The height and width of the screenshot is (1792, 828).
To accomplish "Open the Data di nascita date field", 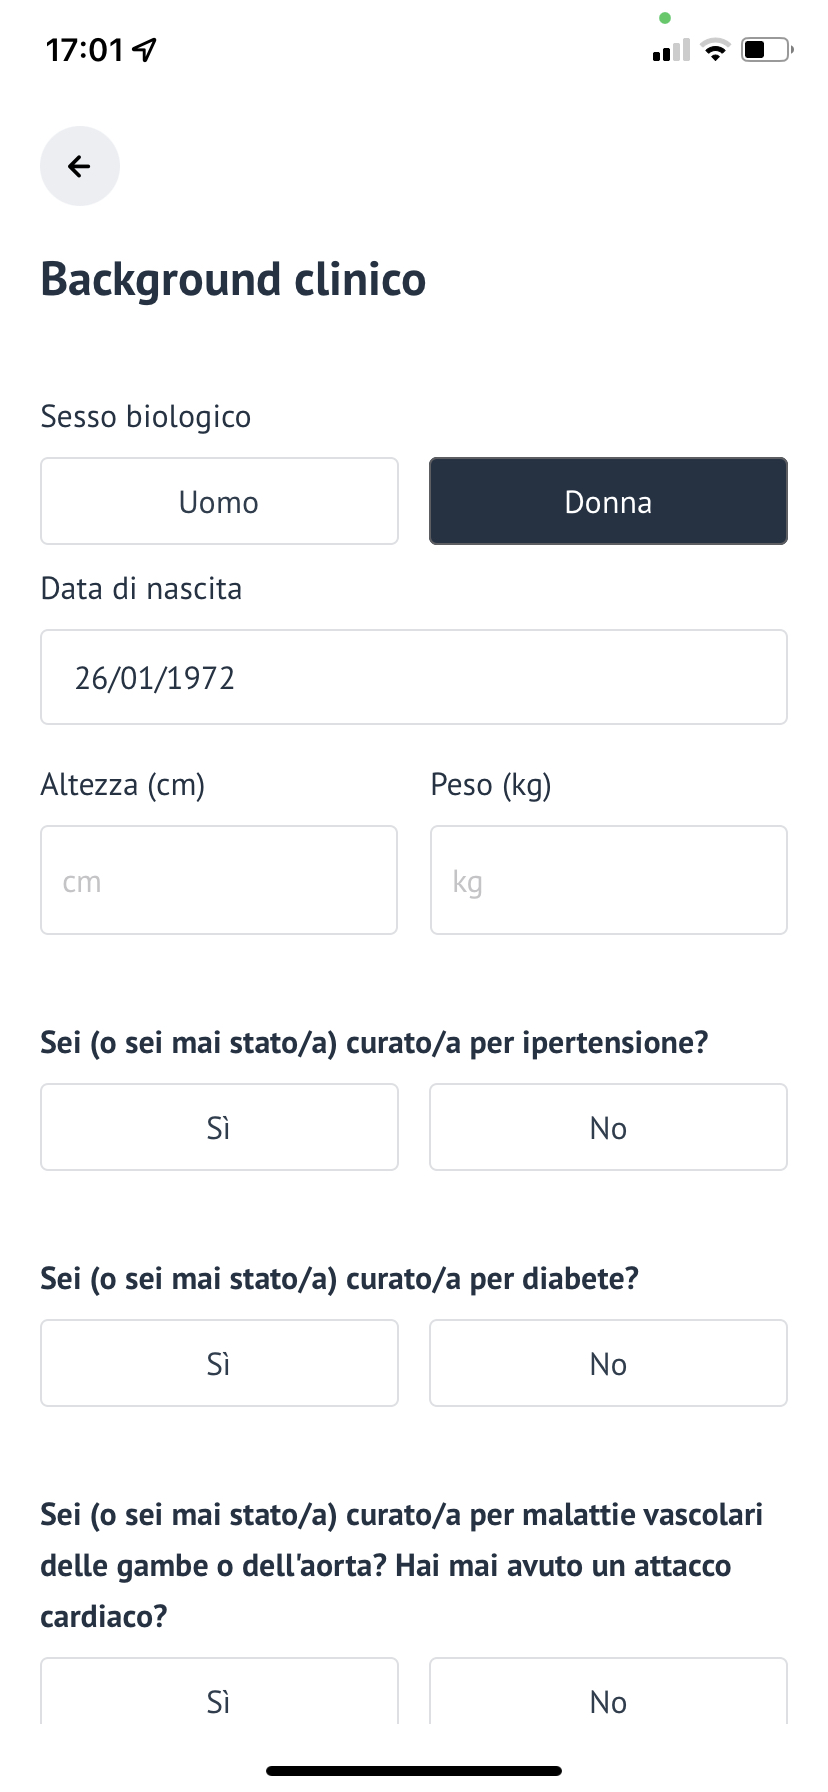I will tap(414, 677).
